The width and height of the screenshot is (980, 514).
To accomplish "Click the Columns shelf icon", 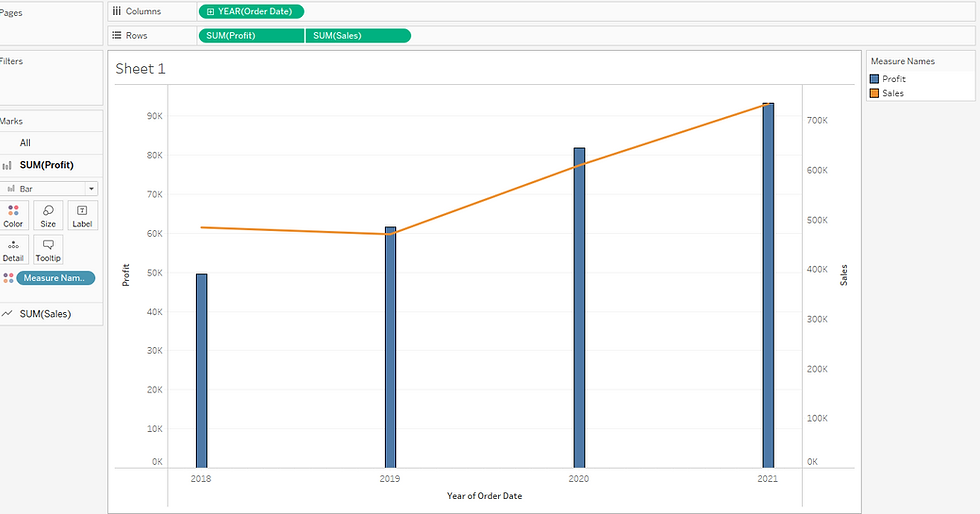I will [x=117, y=11].
